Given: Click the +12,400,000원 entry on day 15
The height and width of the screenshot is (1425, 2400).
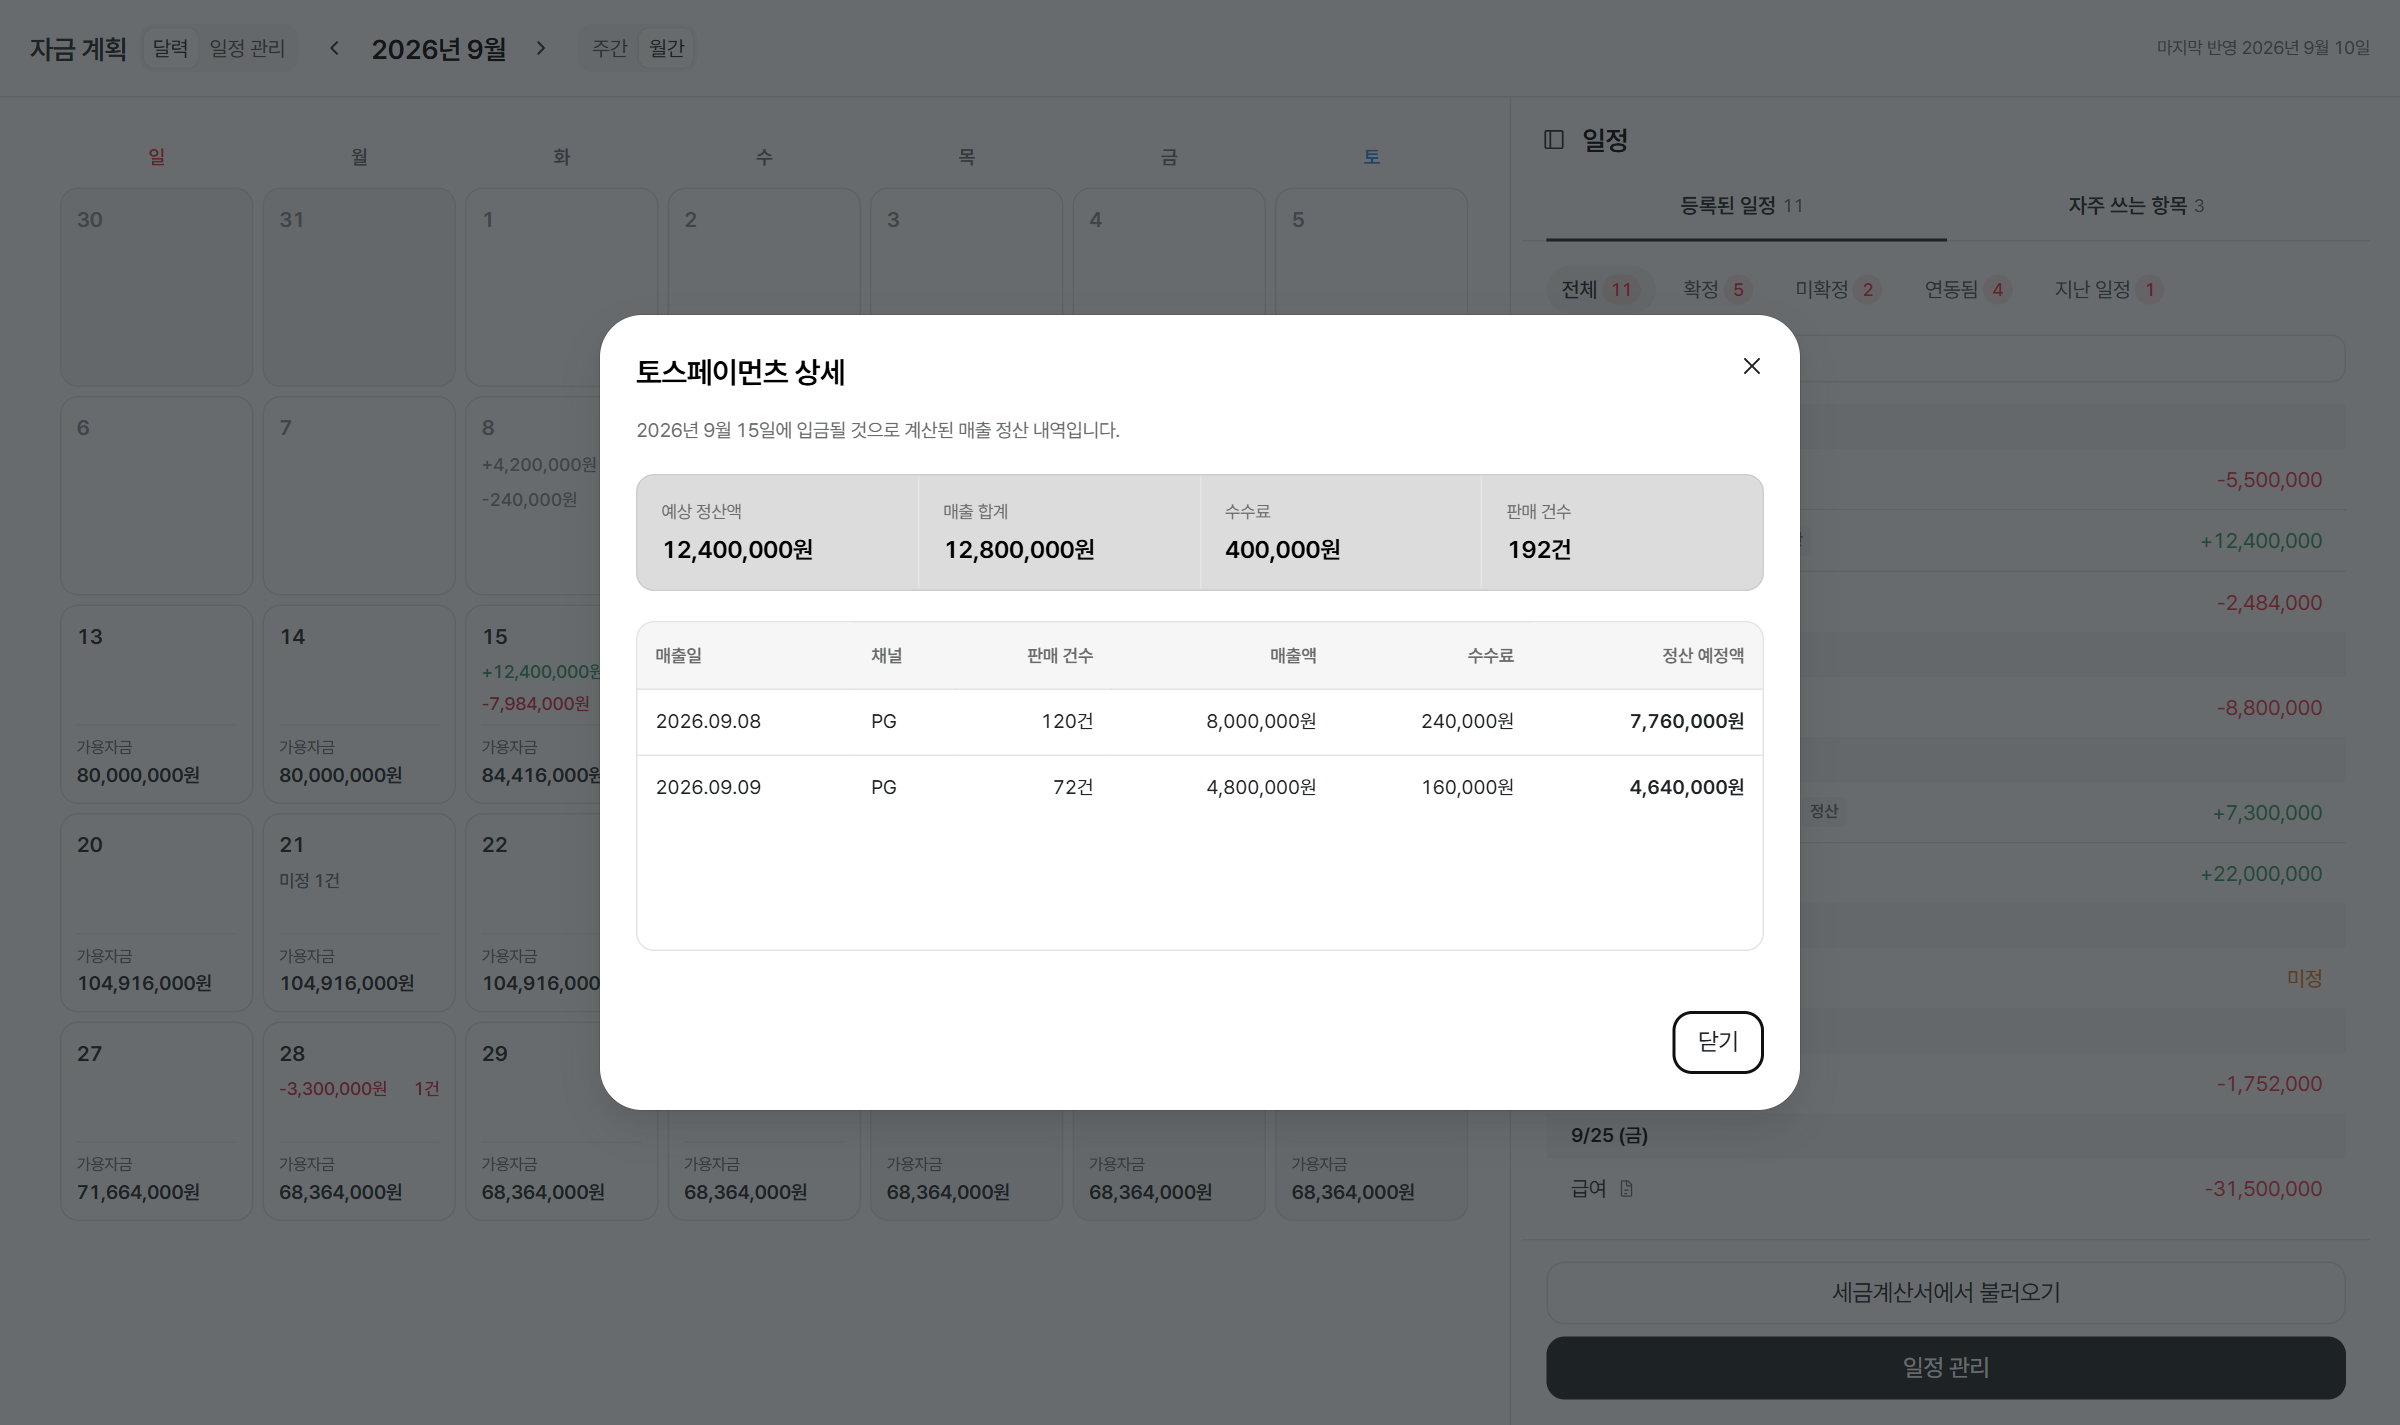Looking at the screenshot, I should coord(541,672).
